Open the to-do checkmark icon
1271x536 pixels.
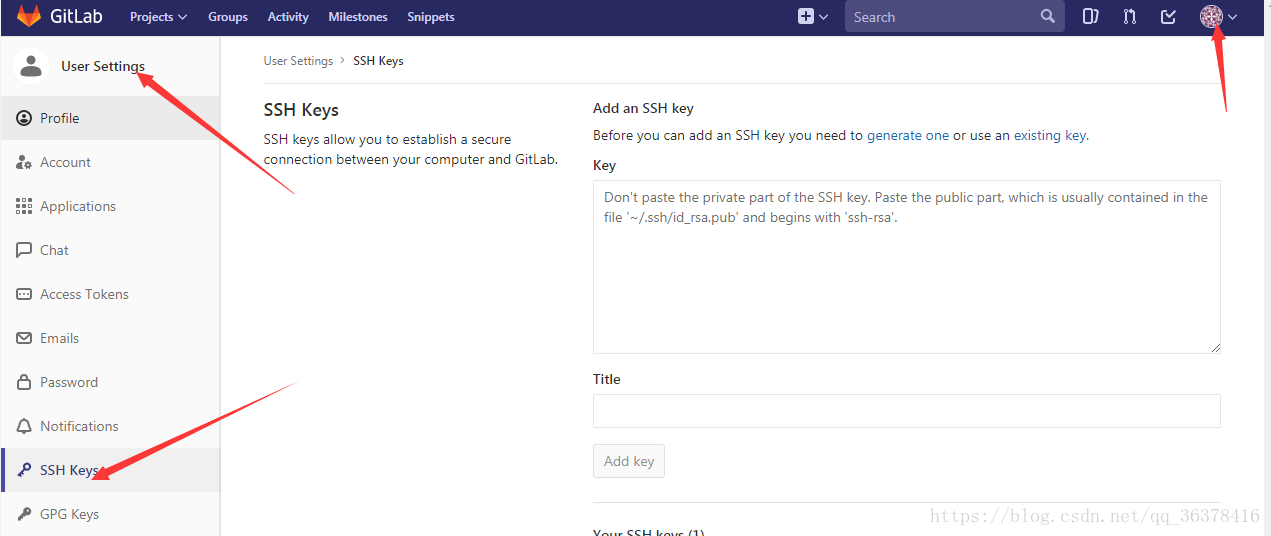tap(1168, 17)
